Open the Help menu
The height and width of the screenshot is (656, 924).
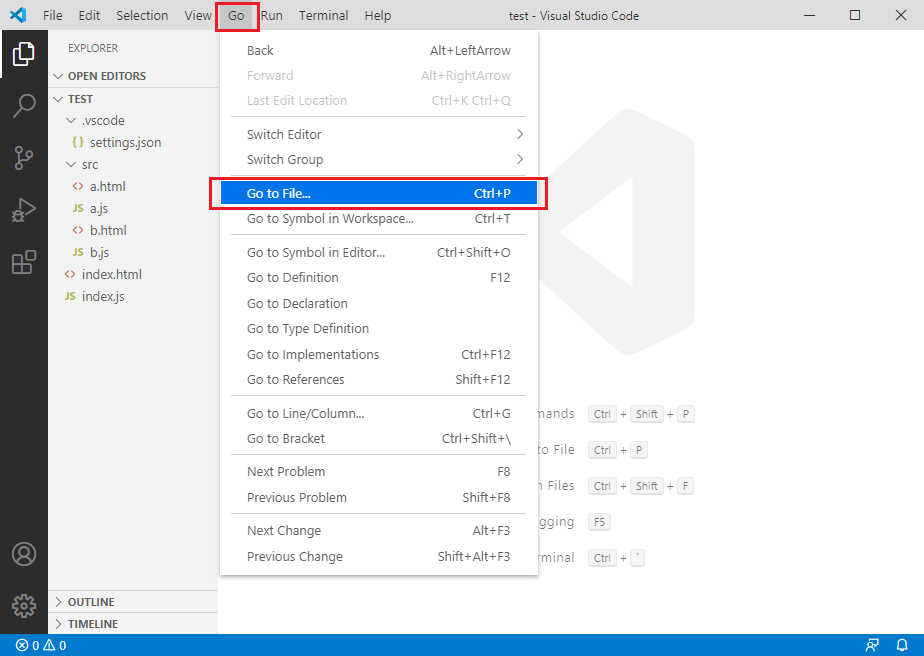click(378, 15)
